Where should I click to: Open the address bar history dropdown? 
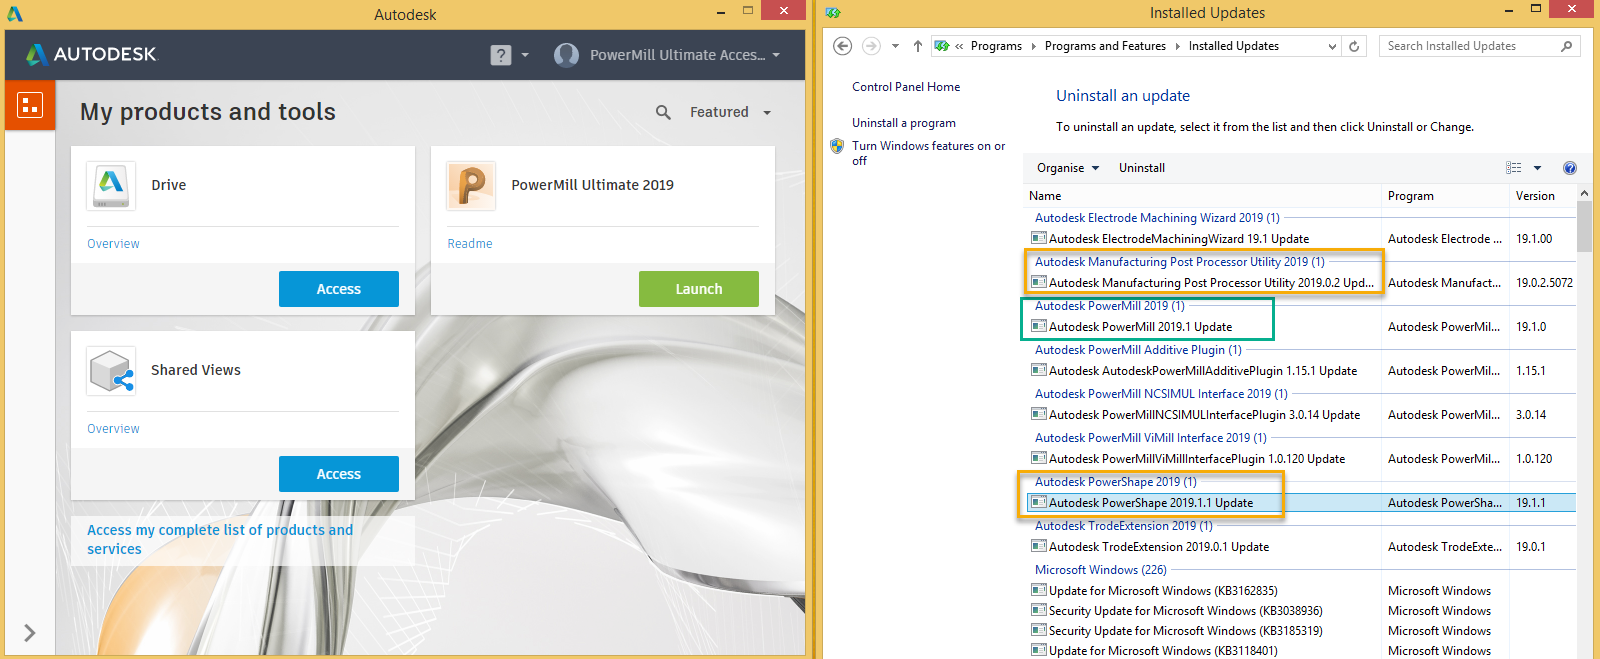click(x=1332, y=46)
